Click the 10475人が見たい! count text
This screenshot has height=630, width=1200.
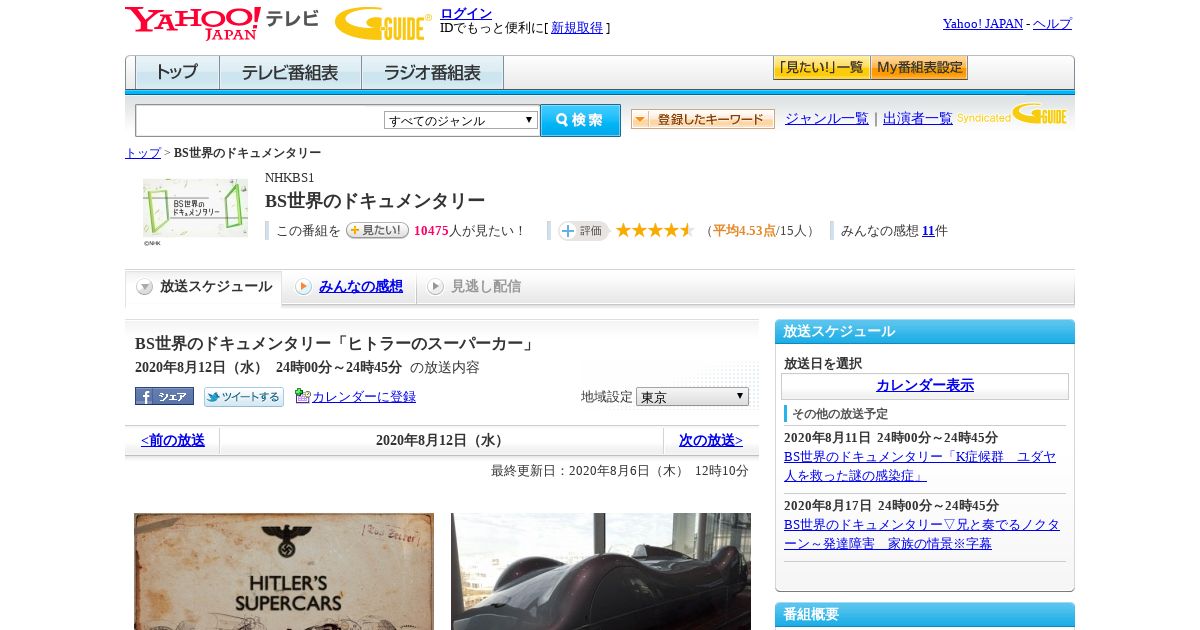pos(469,231)
